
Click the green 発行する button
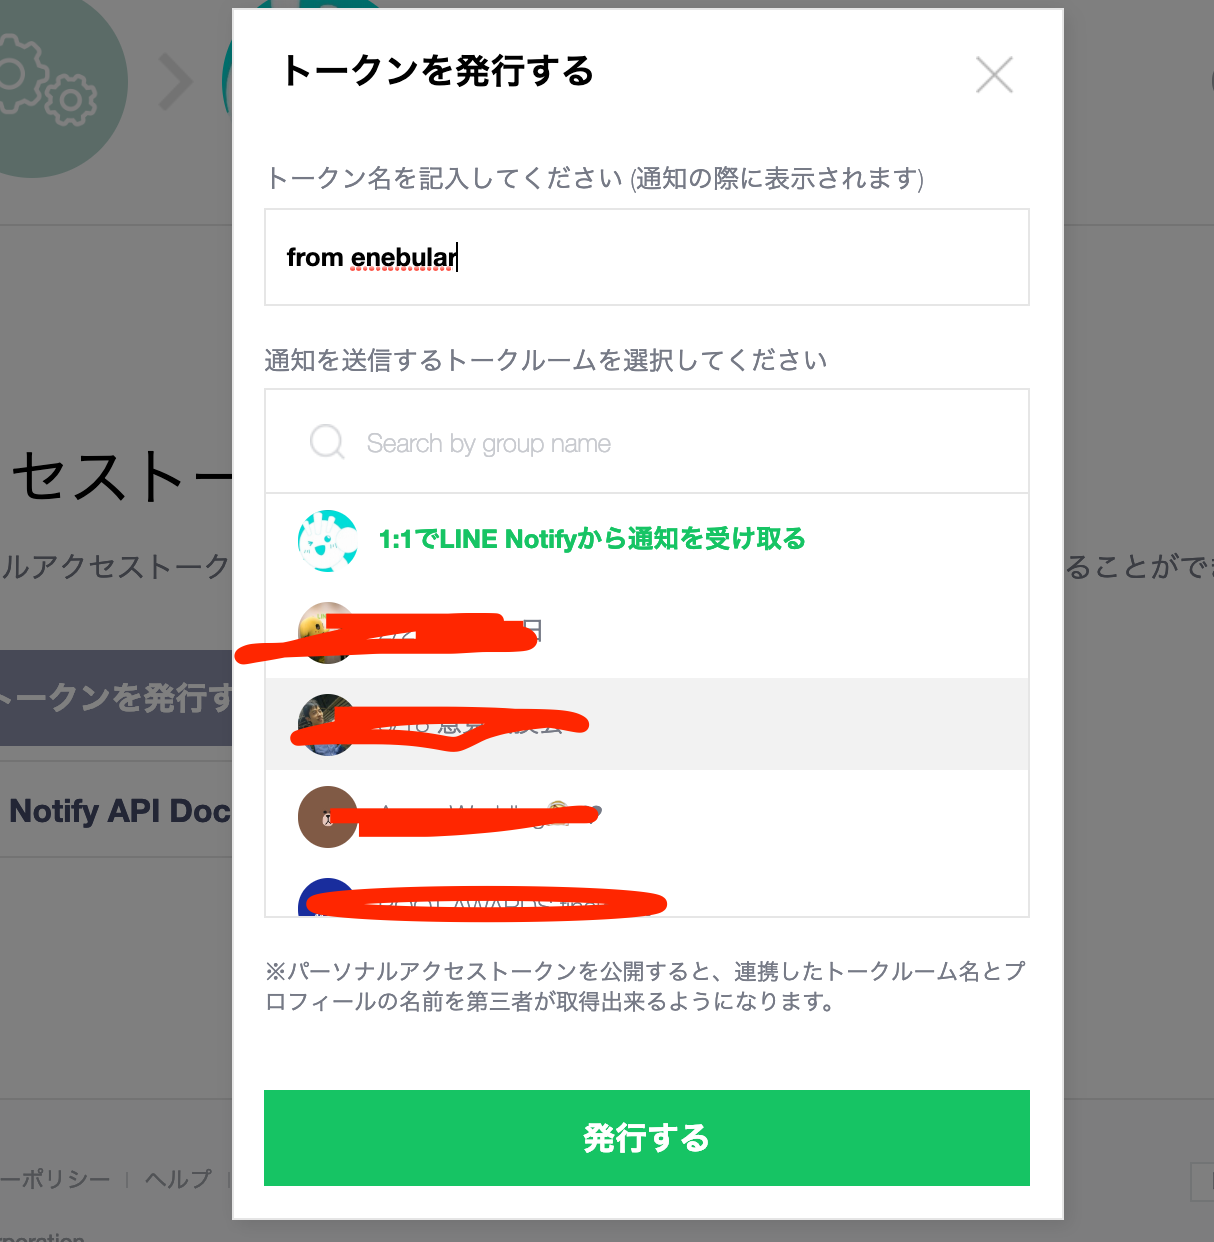[647, 1138]
